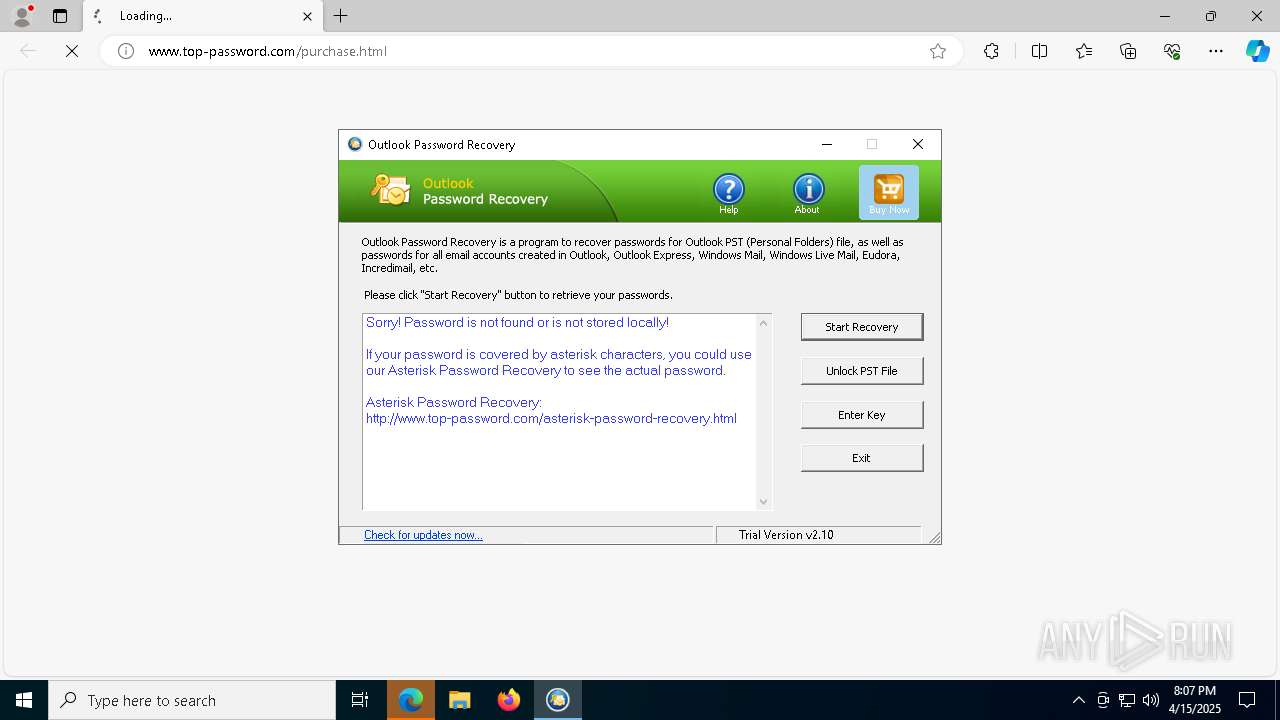Select the Loading... browser tab
1280x720 pixels.
[x=203, y=16]
